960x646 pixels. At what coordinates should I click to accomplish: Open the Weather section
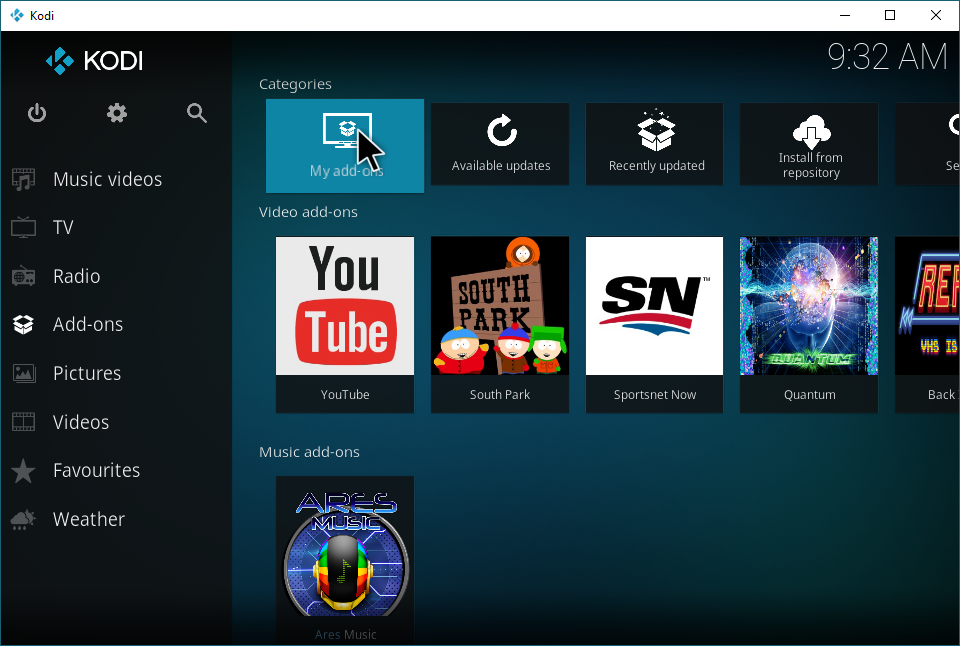(x=89, y=519)
